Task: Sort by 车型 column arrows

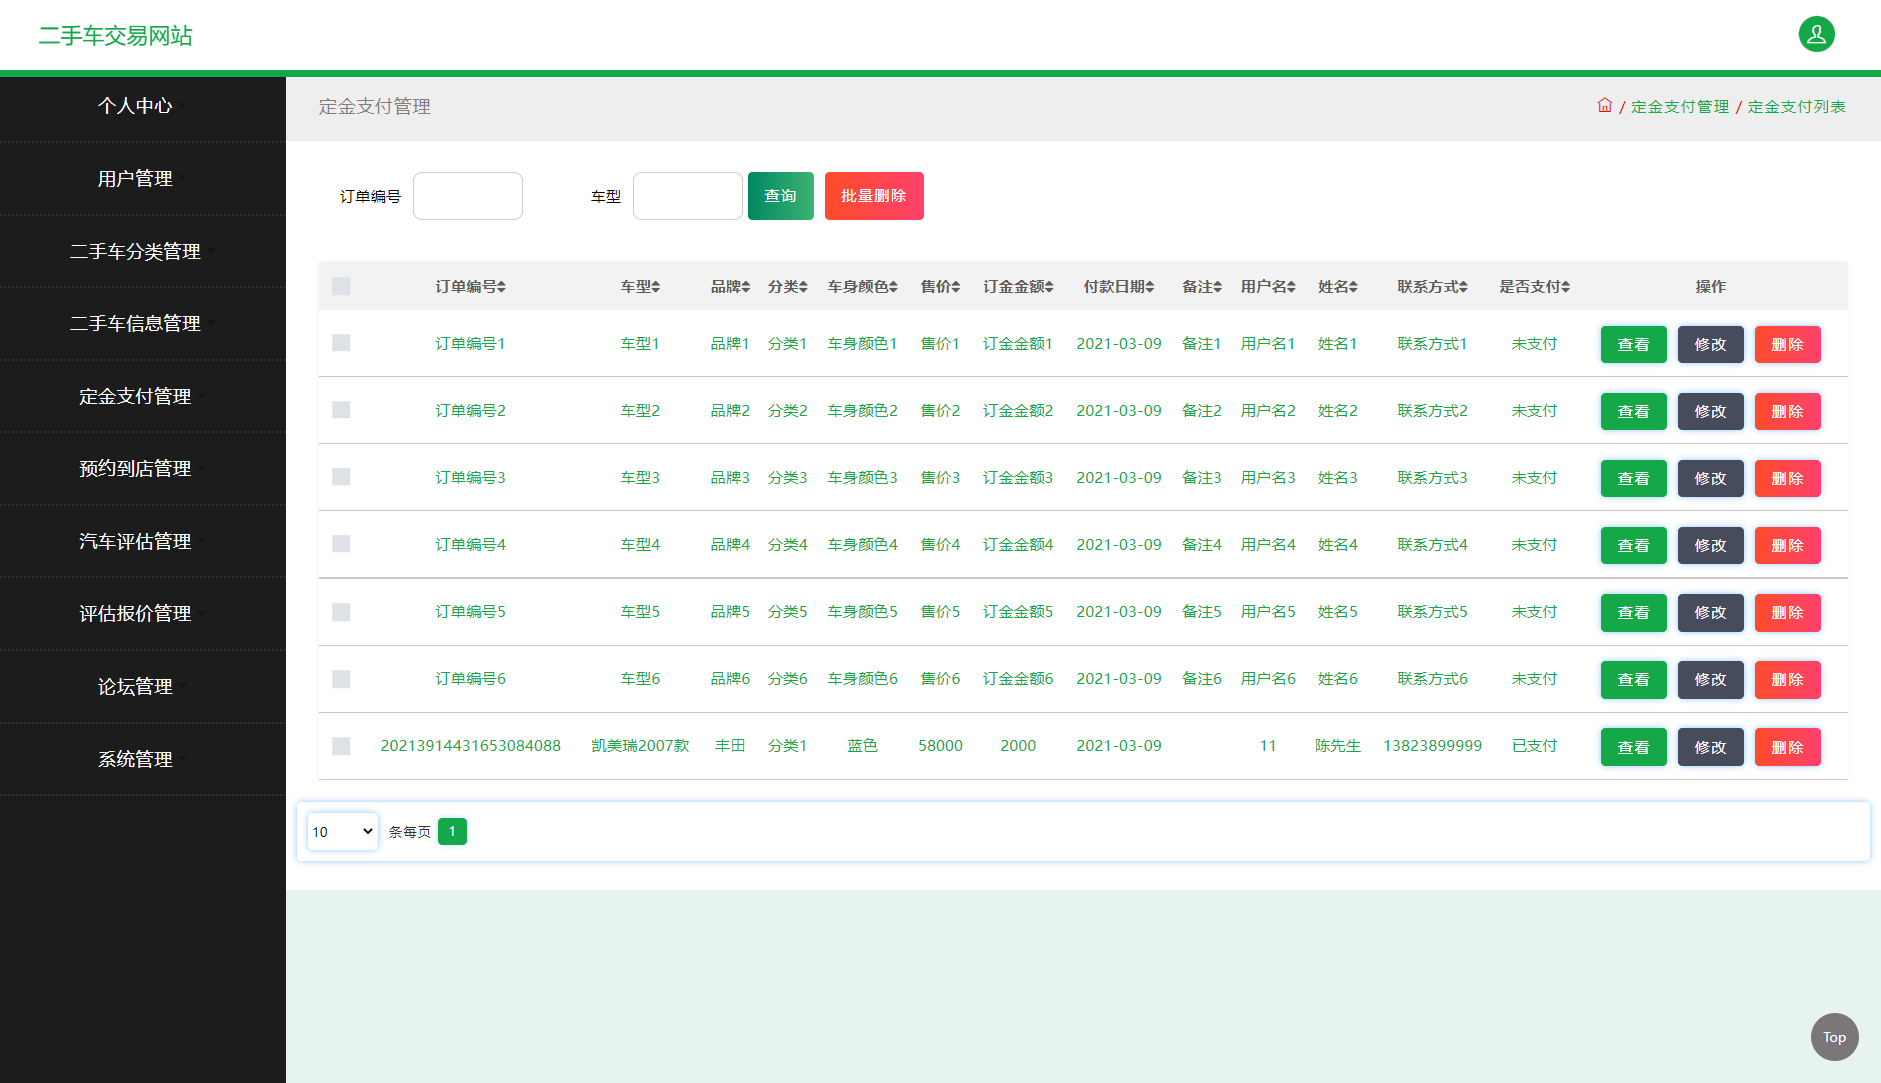Action: (656, 287)
